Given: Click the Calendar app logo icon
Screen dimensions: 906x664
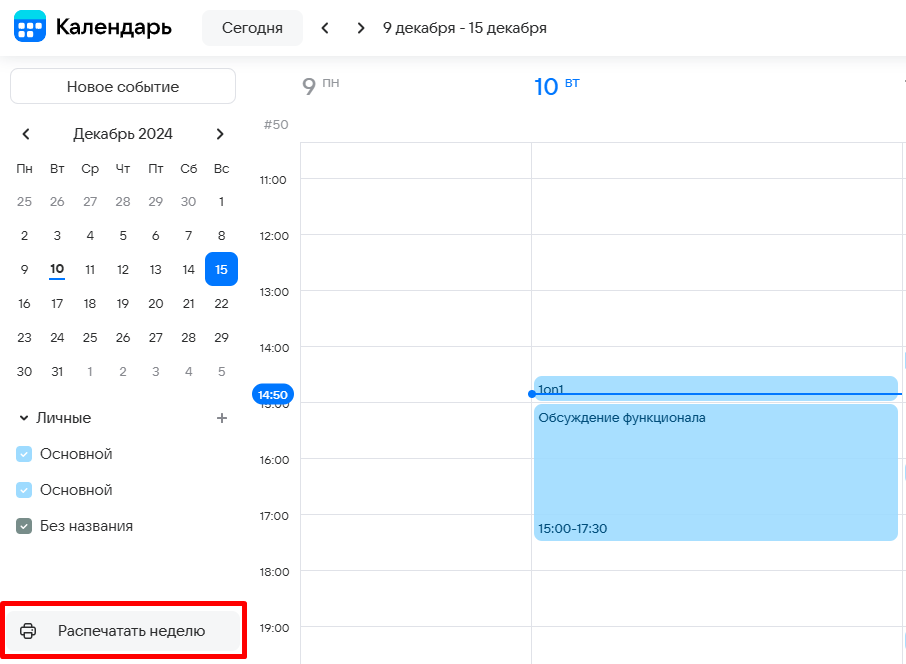Looking at the screenshot, I should click(30, 27).
